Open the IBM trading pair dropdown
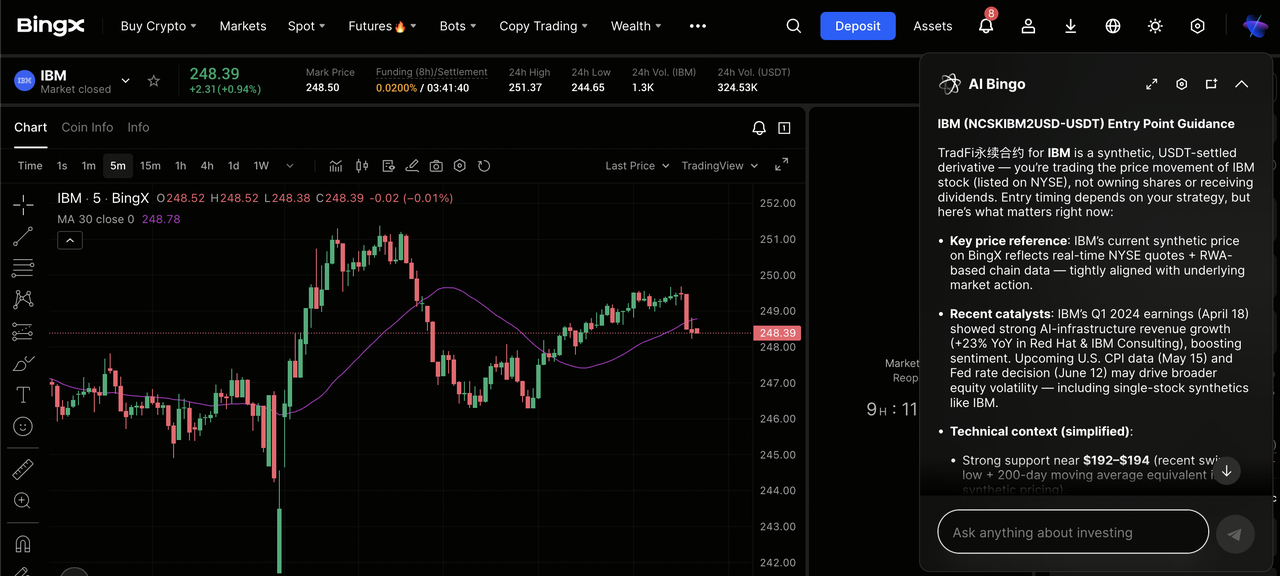Viewport: 1280px width, 576px height. [125, 81]
